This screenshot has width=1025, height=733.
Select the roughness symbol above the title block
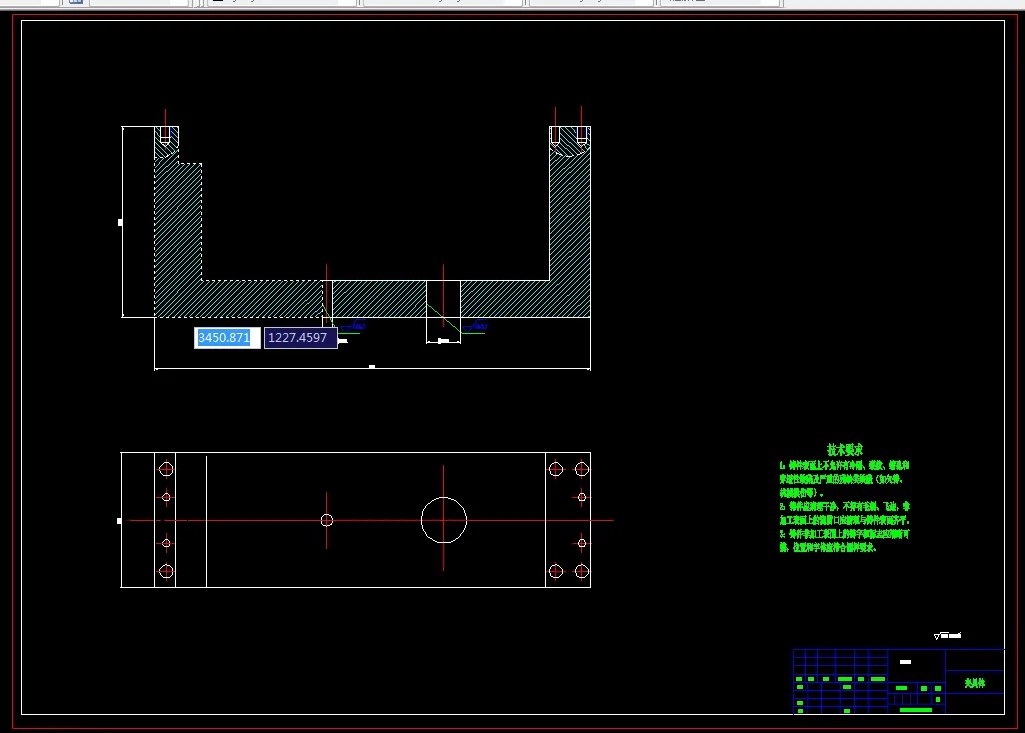tap(947, 636)
